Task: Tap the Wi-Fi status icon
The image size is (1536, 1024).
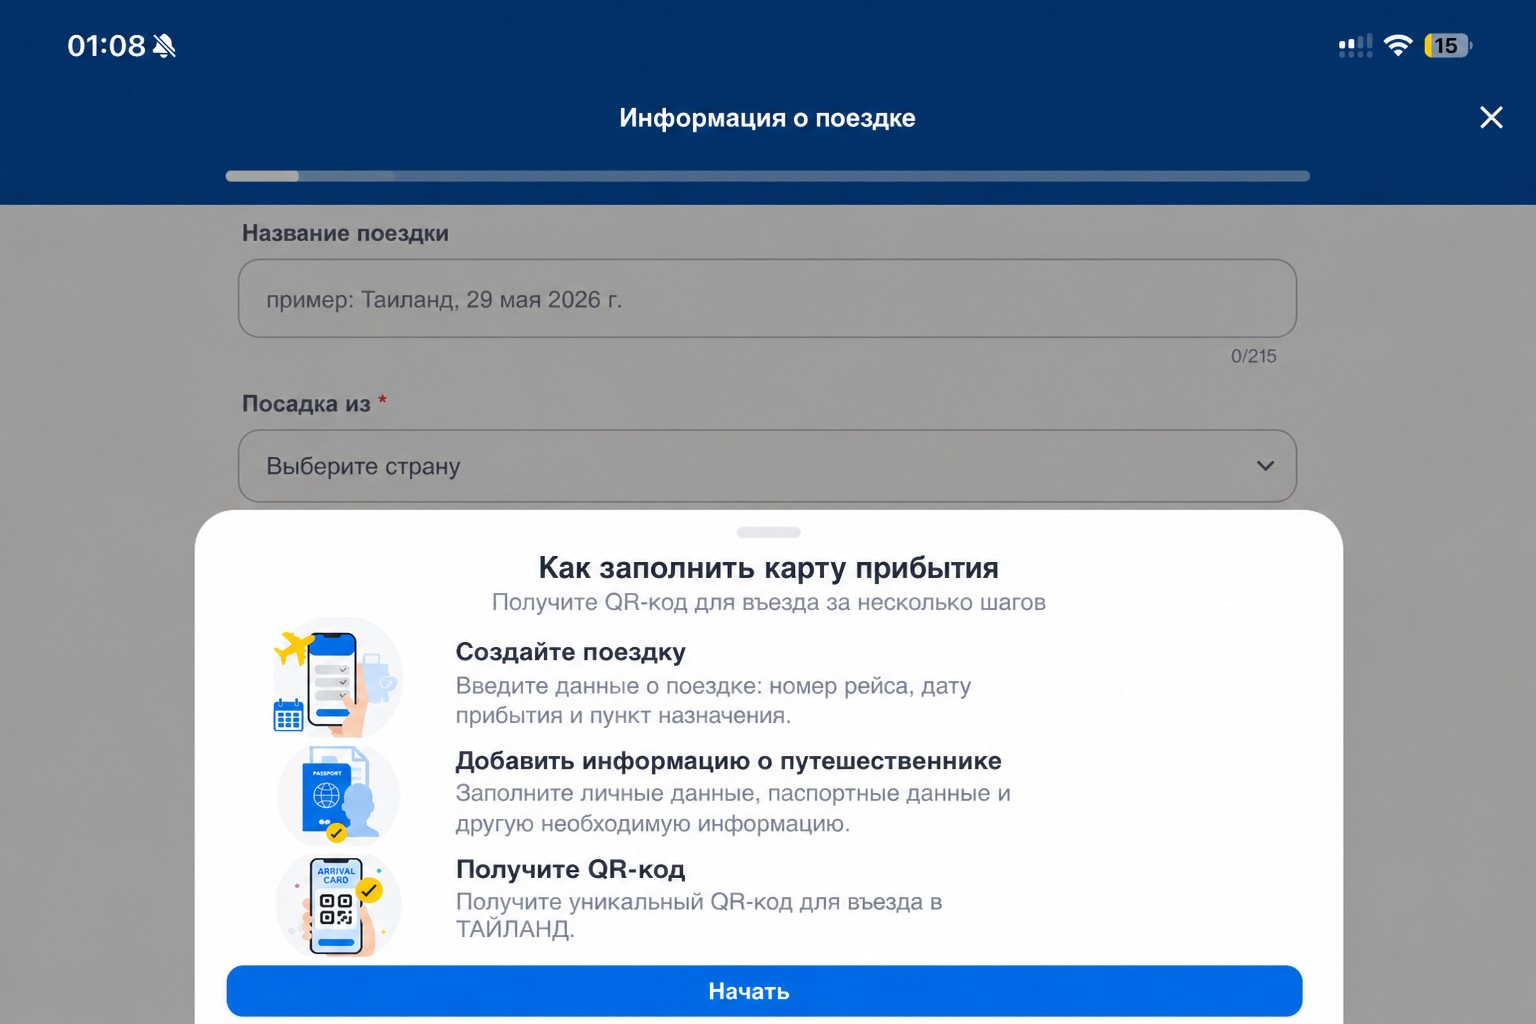Action: pos(1398,45)
